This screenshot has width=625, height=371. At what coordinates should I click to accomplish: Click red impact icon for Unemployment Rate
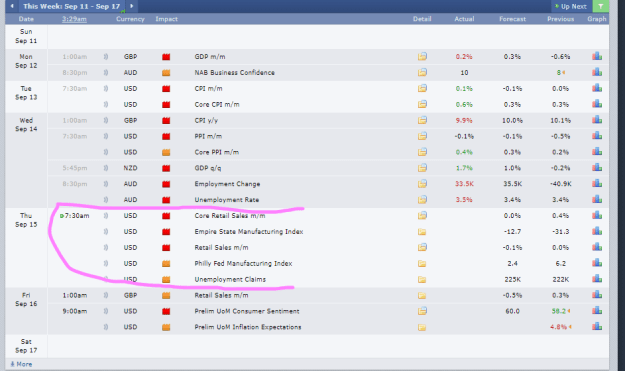click(166, 200)
